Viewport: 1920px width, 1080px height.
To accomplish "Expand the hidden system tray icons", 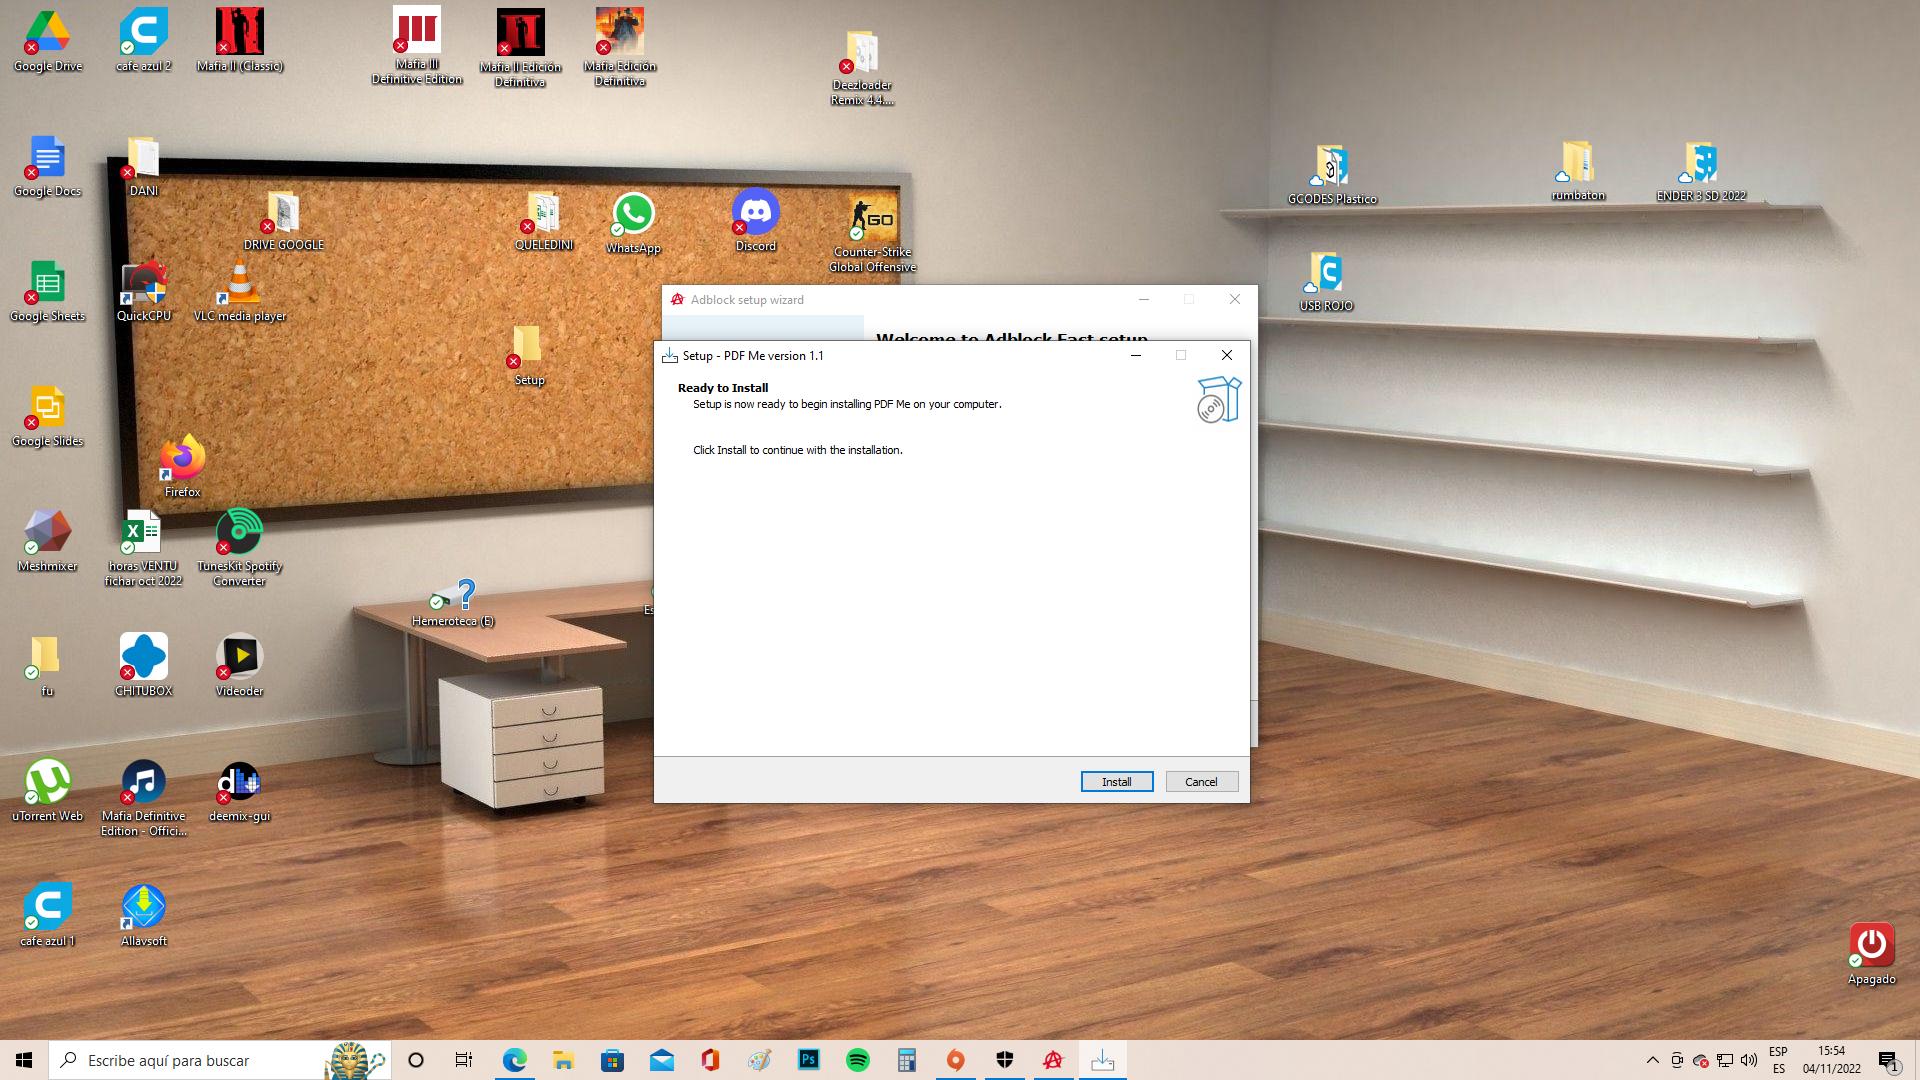I will tap(1652, 1060).
